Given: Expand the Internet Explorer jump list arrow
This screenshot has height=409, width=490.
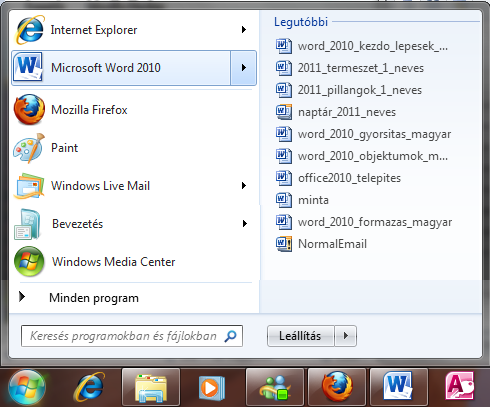Looking at the screenshot, I should point(244,30).
